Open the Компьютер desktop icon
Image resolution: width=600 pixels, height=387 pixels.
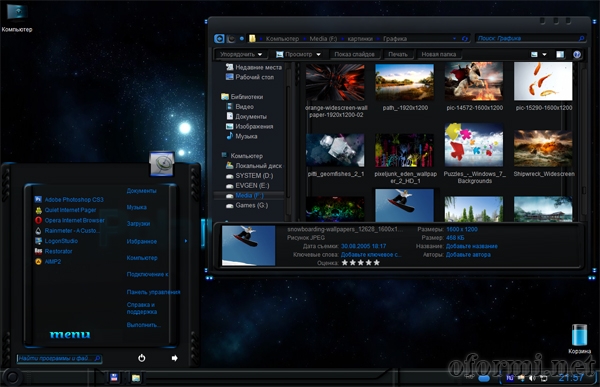pyautogui.click(x=17, y=17)
